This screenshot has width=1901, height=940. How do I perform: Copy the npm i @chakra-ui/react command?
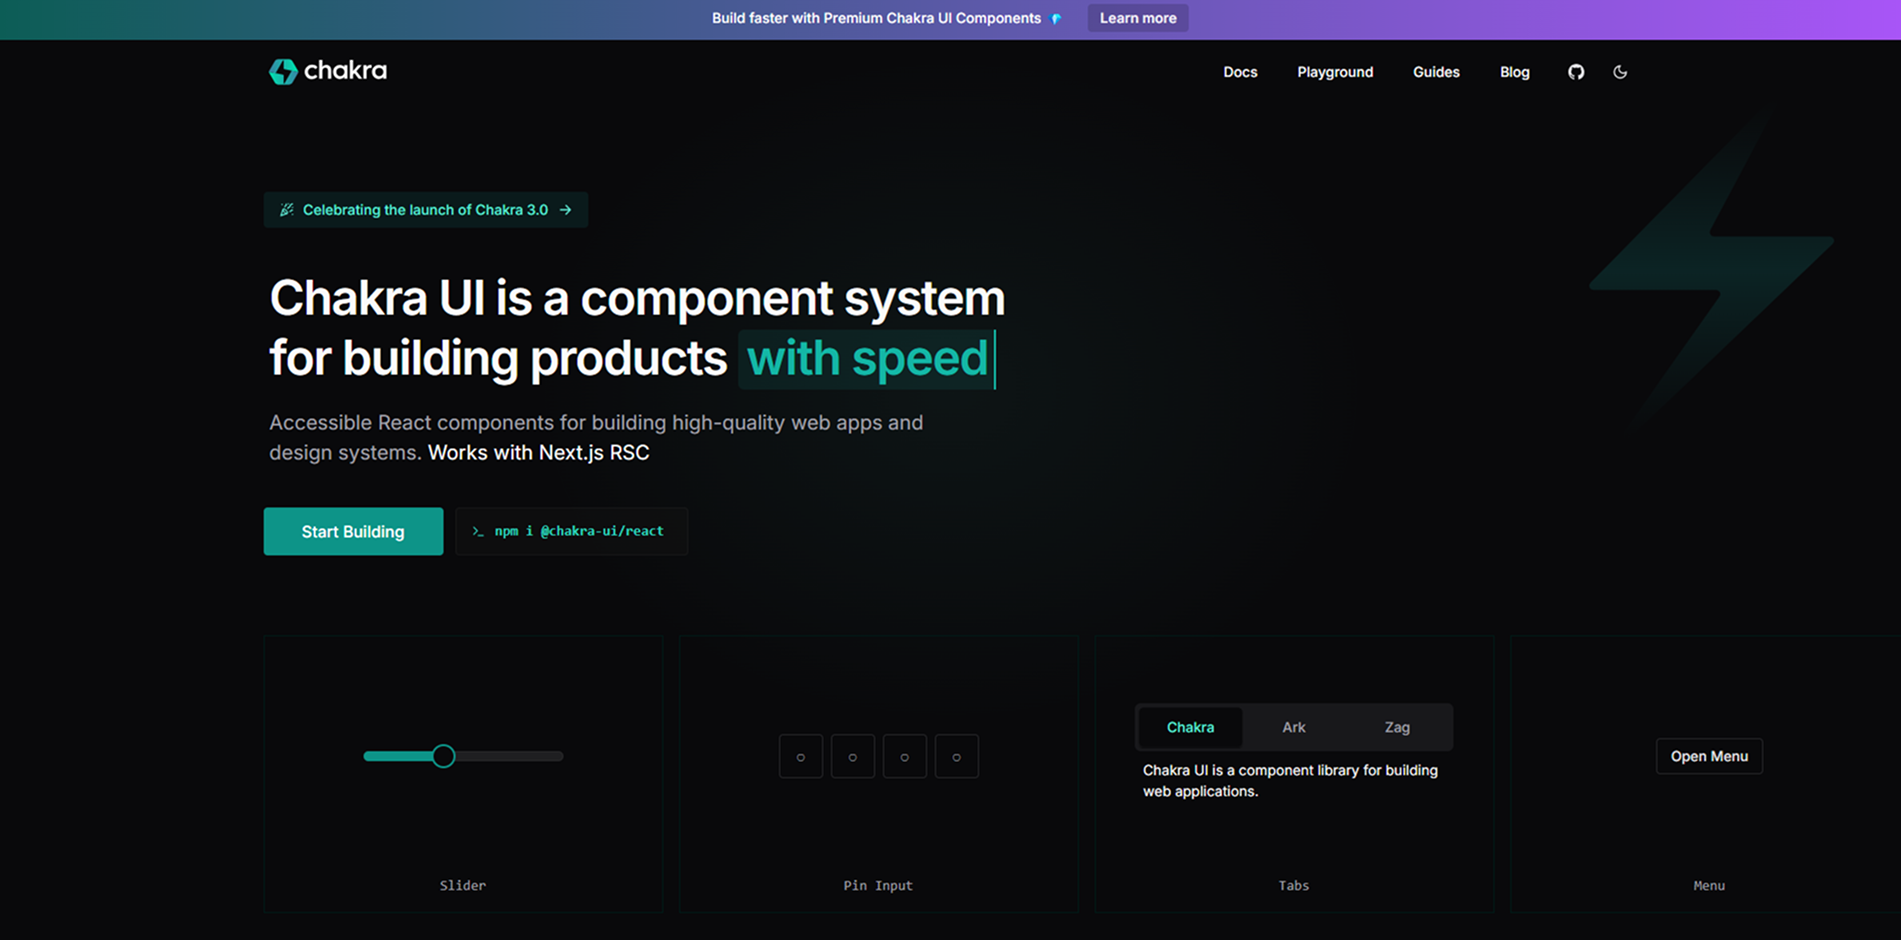[x=571, y=531]
